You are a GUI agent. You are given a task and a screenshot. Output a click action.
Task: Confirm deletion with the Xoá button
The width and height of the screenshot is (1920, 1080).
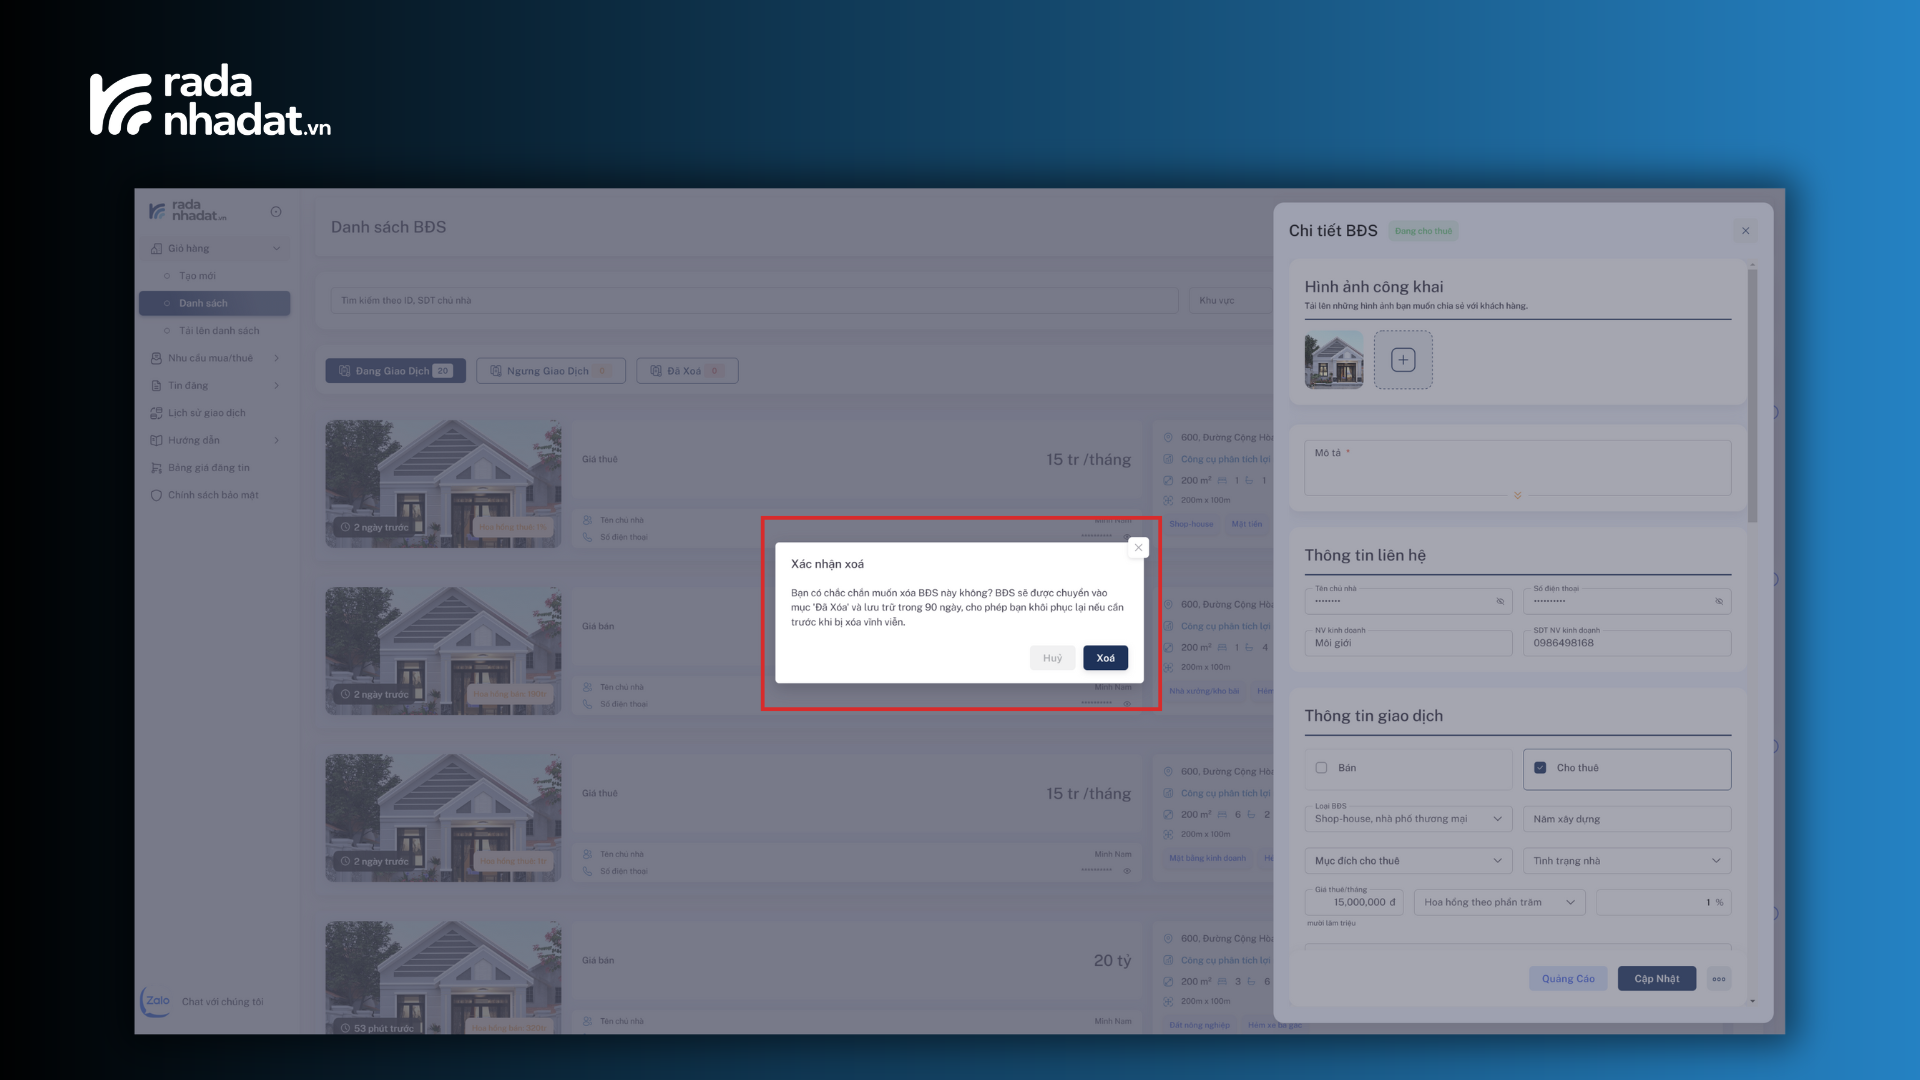[1105, 658]
